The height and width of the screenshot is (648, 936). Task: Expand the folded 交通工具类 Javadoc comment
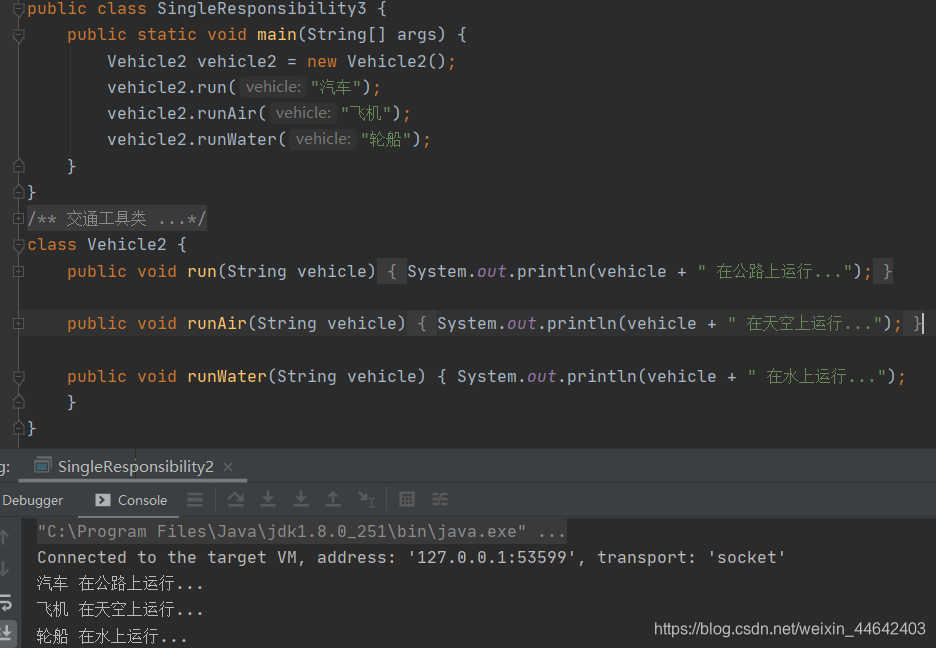(x=19, y=219)
